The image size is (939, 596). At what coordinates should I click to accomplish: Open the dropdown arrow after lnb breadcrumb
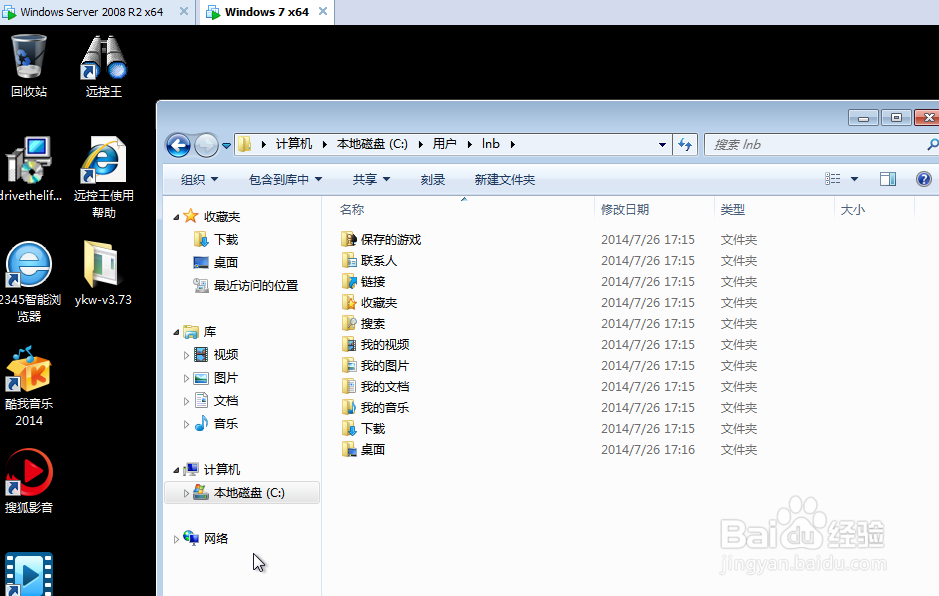pyautogui.click(x=513, y=144)
